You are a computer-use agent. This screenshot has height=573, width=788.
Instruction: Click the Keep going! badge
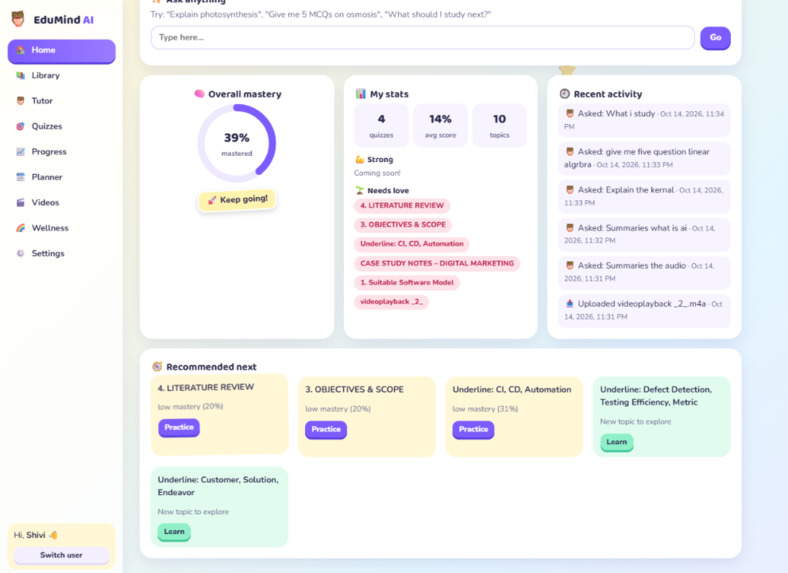point(237,200)
